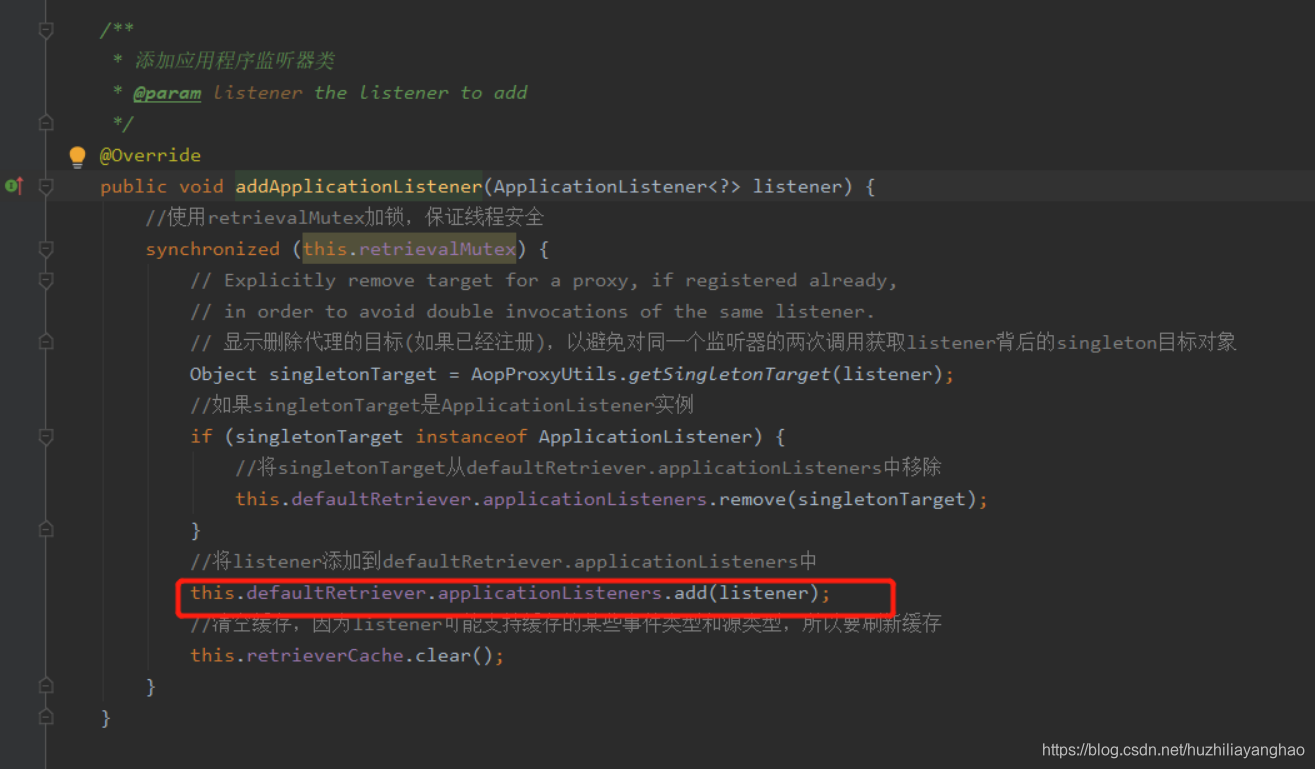Collapse the if singletonTarget instanceof block
The image size is (1315, 769).
click(x=45, y=437)
